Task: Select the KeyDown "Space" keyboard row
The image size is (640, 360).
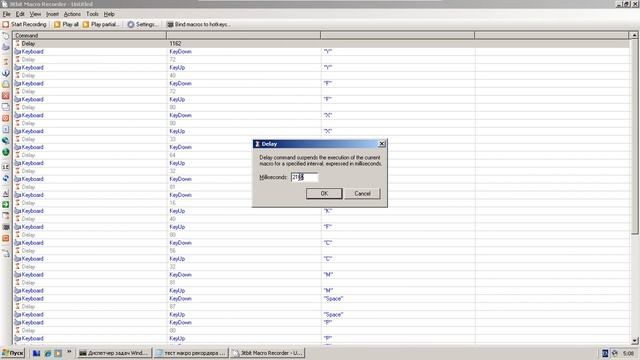Action: pos(321,298)
